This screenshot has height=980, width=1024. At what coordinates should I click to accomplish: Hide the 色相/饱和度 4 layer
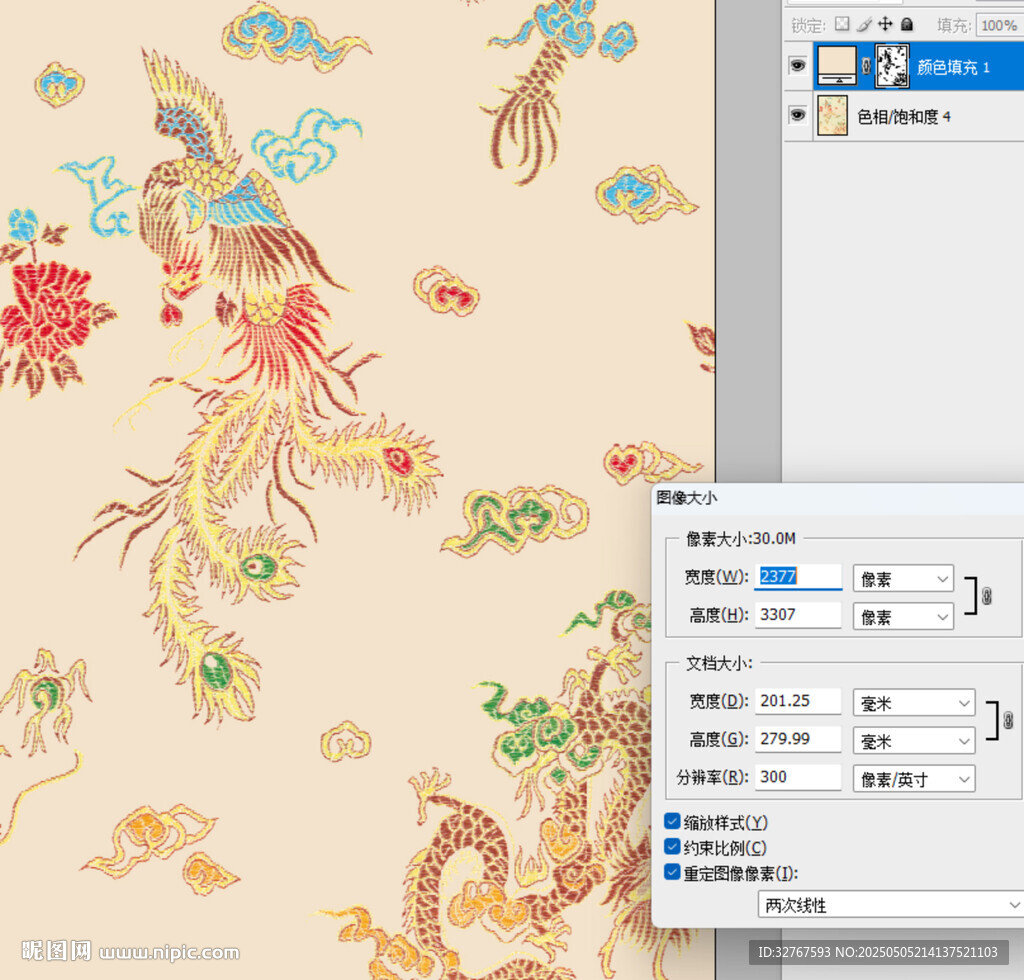[798, 116]
